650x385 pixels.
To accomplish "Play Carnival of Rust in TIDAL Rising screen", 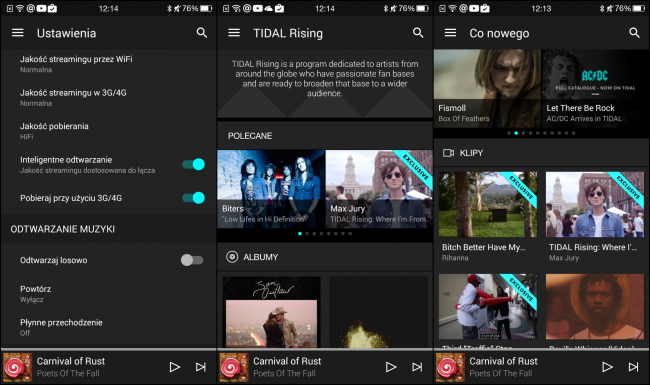I will pyautogui.click(x=391, y=367).
